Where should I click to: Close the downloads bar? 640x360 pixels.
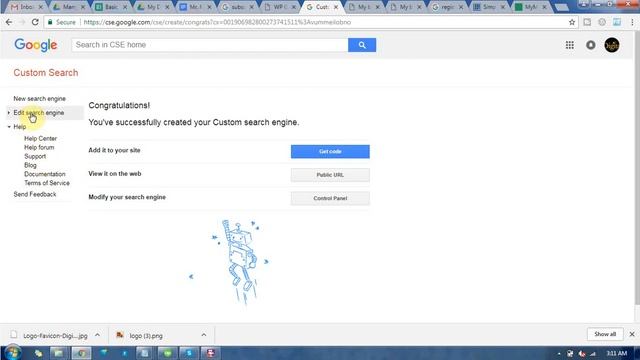(x=632, y=334)
